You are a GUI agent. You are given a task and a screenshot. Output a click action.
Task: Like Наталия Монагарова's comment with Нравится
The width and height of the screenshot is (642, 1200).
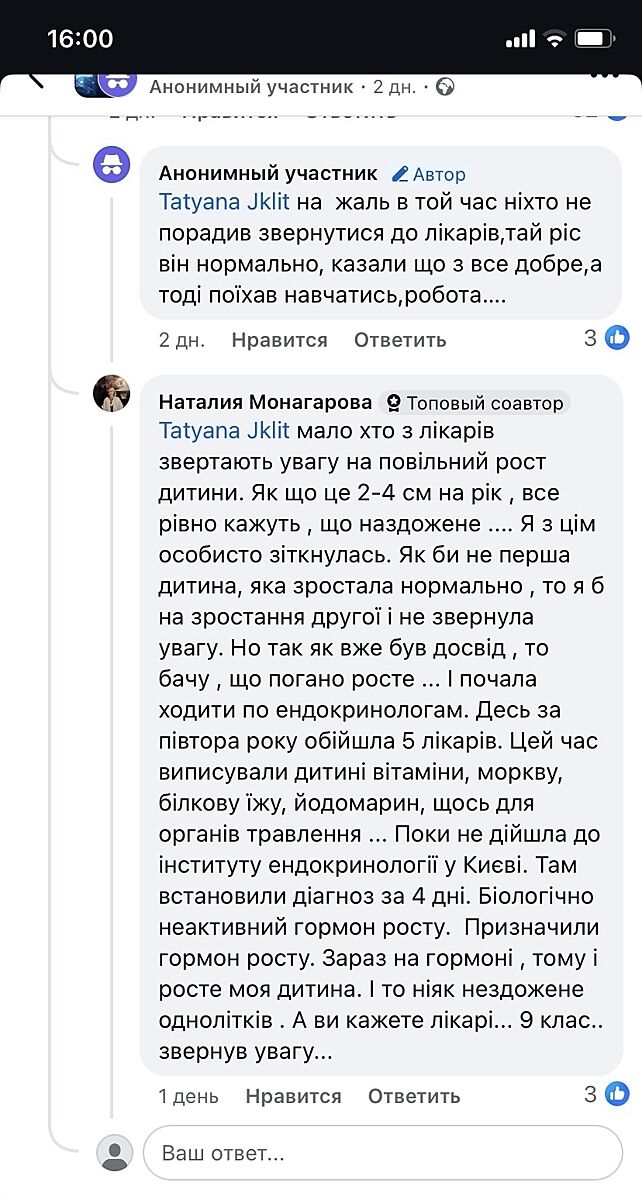[293, 1096]
